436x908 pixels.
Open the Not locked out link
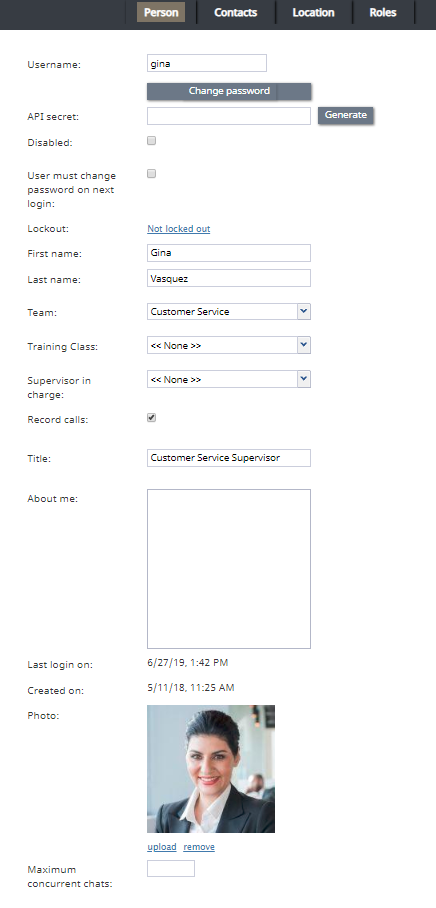[x=178, y=229]
